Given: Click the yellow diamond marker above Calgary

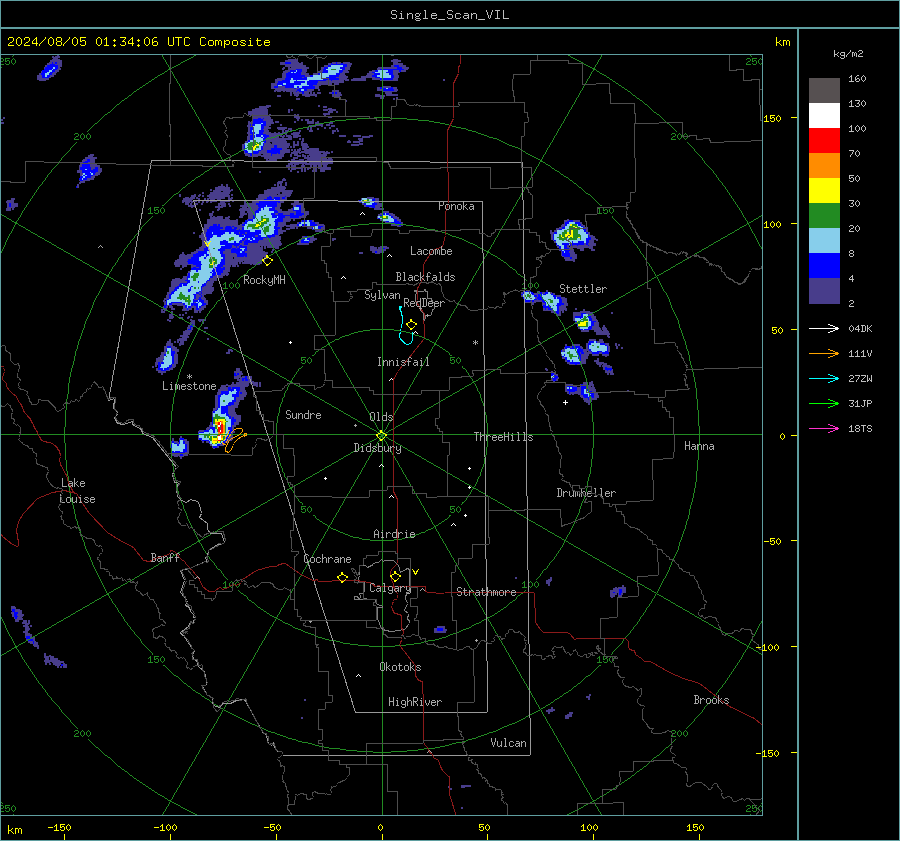Looking at the screenshot, I should pyautogui.click(x=395, y=576).
